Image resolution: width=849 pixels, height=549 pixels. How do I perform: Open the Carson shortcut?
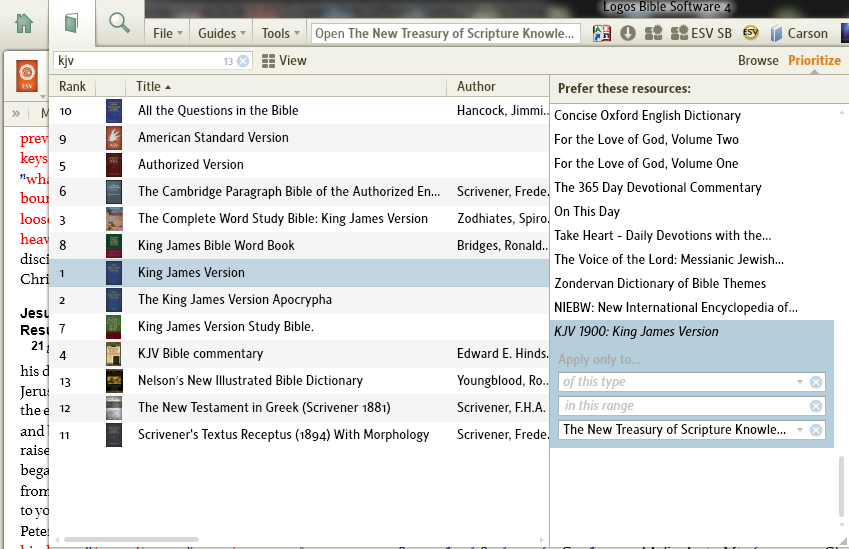click(x=799, y=34)
